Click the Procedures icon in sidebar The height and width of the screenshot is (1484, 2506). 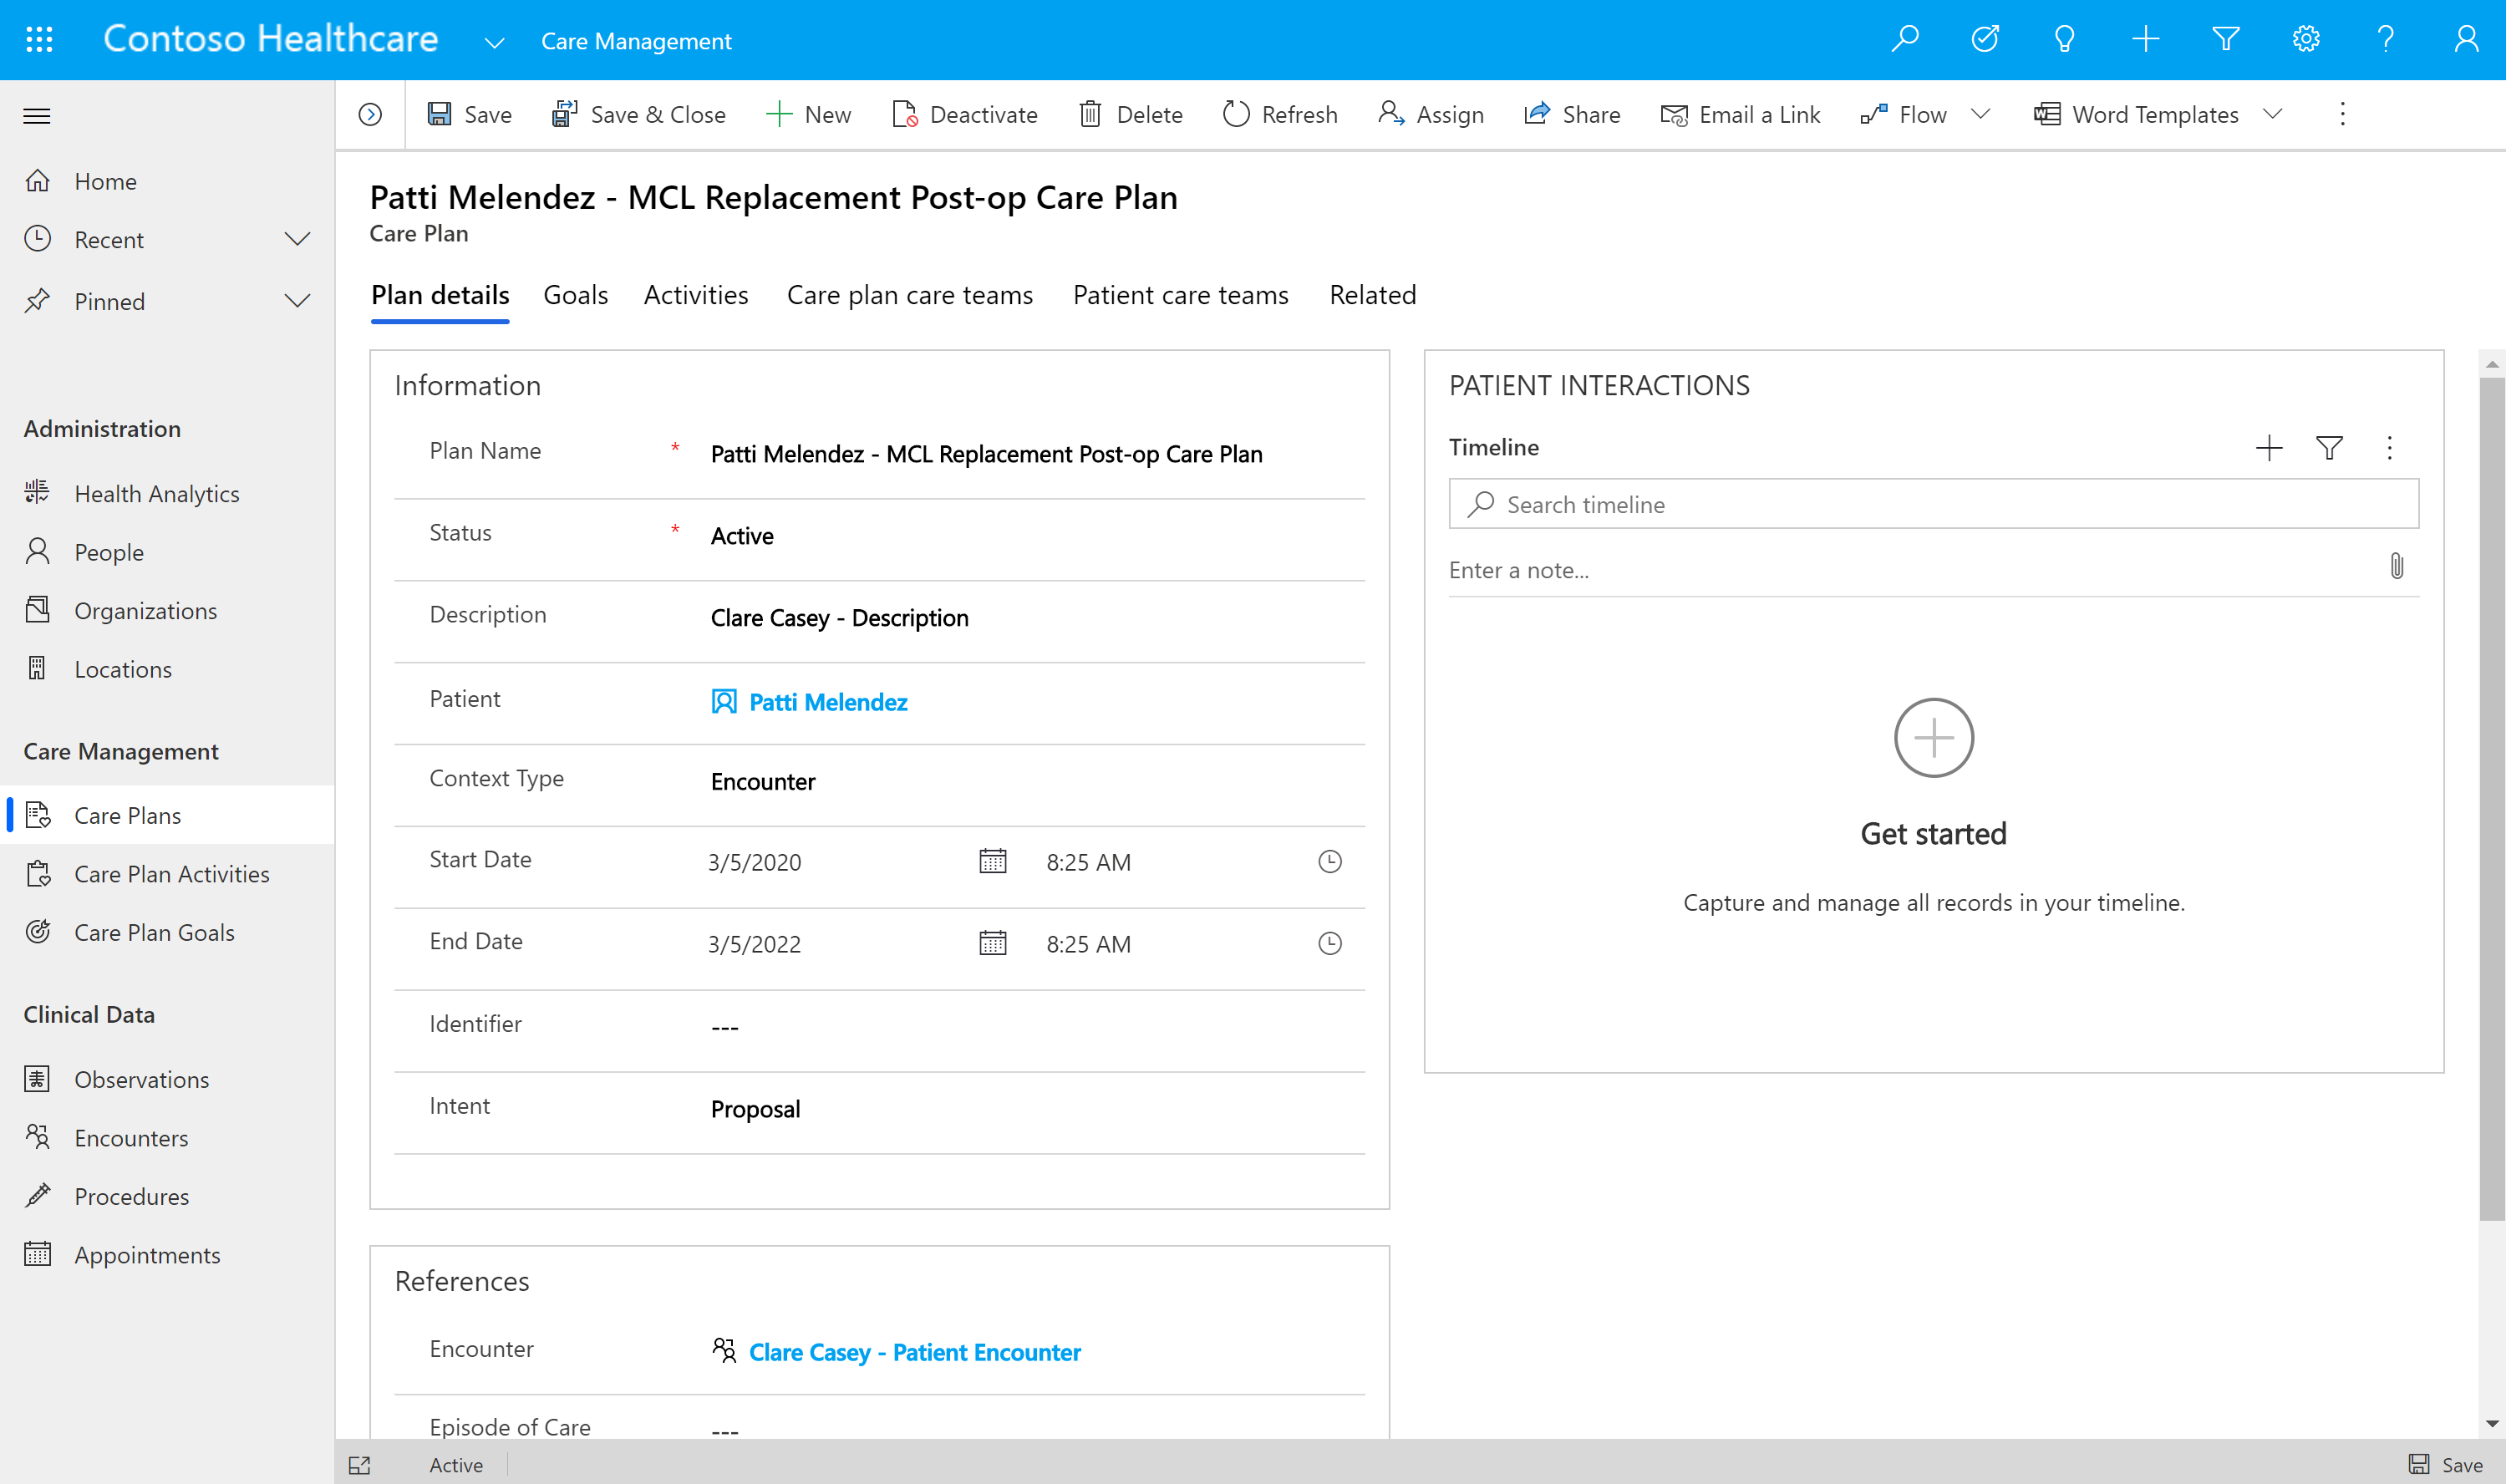coord(38,1194)
